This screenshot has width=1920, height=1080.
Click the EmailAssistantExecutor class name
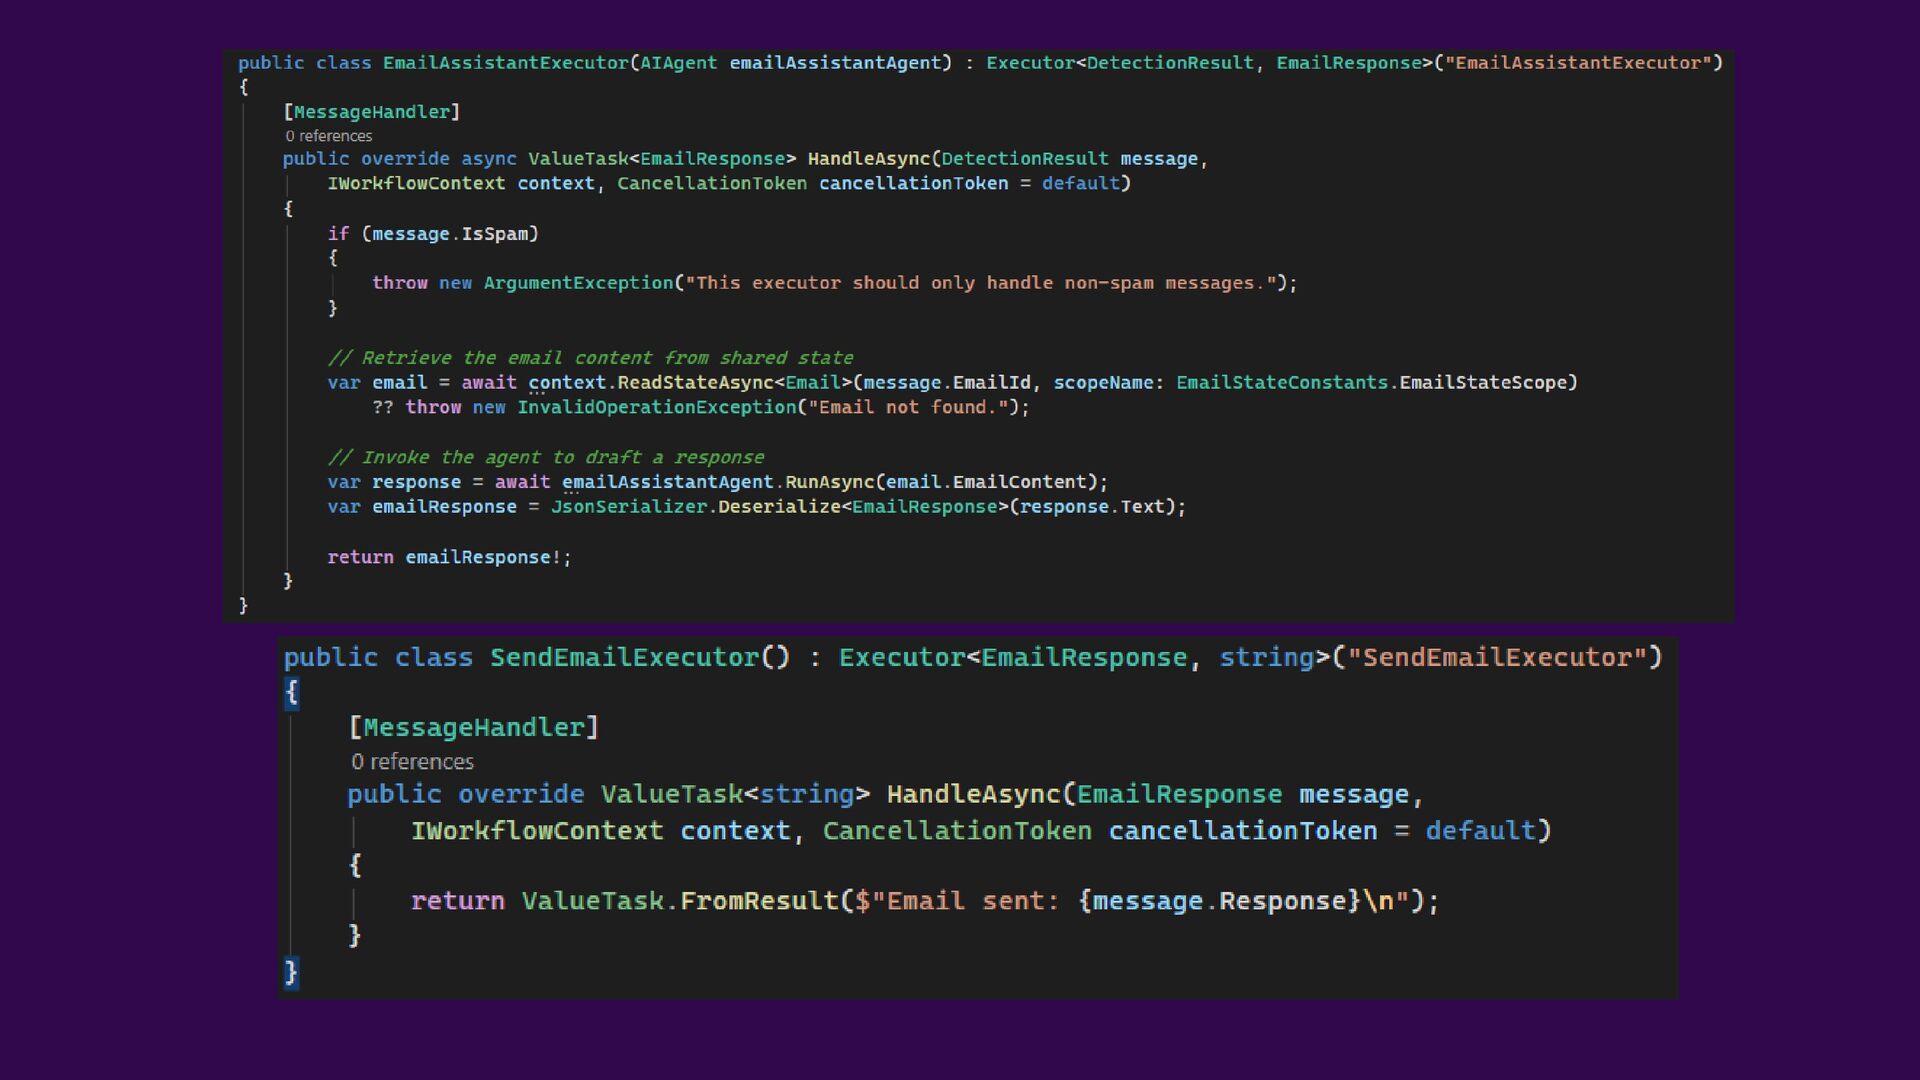[x=506, y=63]
